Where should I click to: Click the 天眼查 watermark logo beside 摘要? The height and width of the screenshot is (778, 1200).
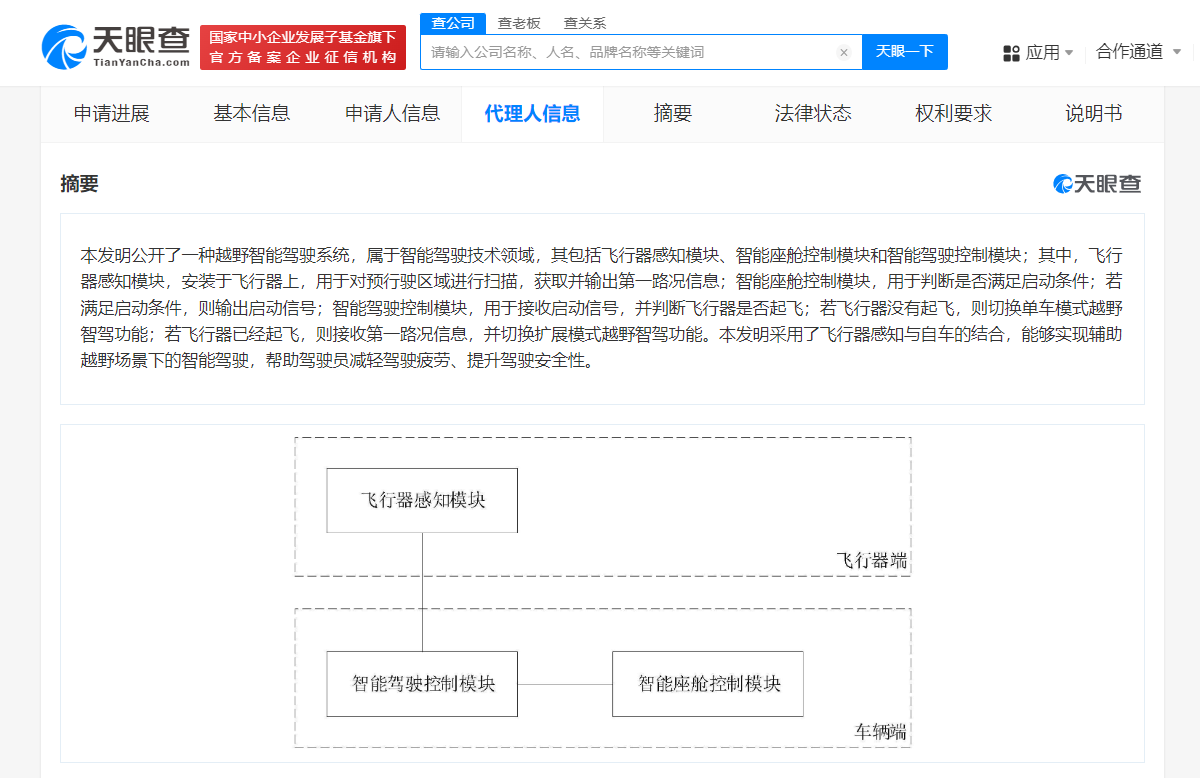[x=1097, y=184]
